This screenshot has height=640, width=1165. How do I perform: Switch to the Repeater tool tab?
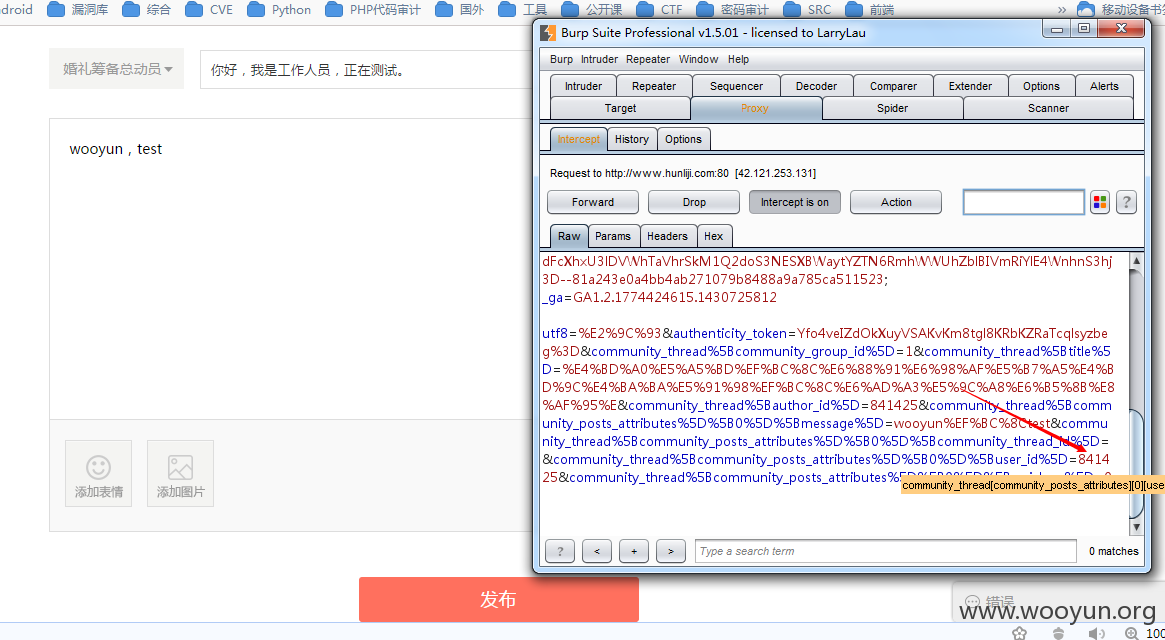(654, 86)
